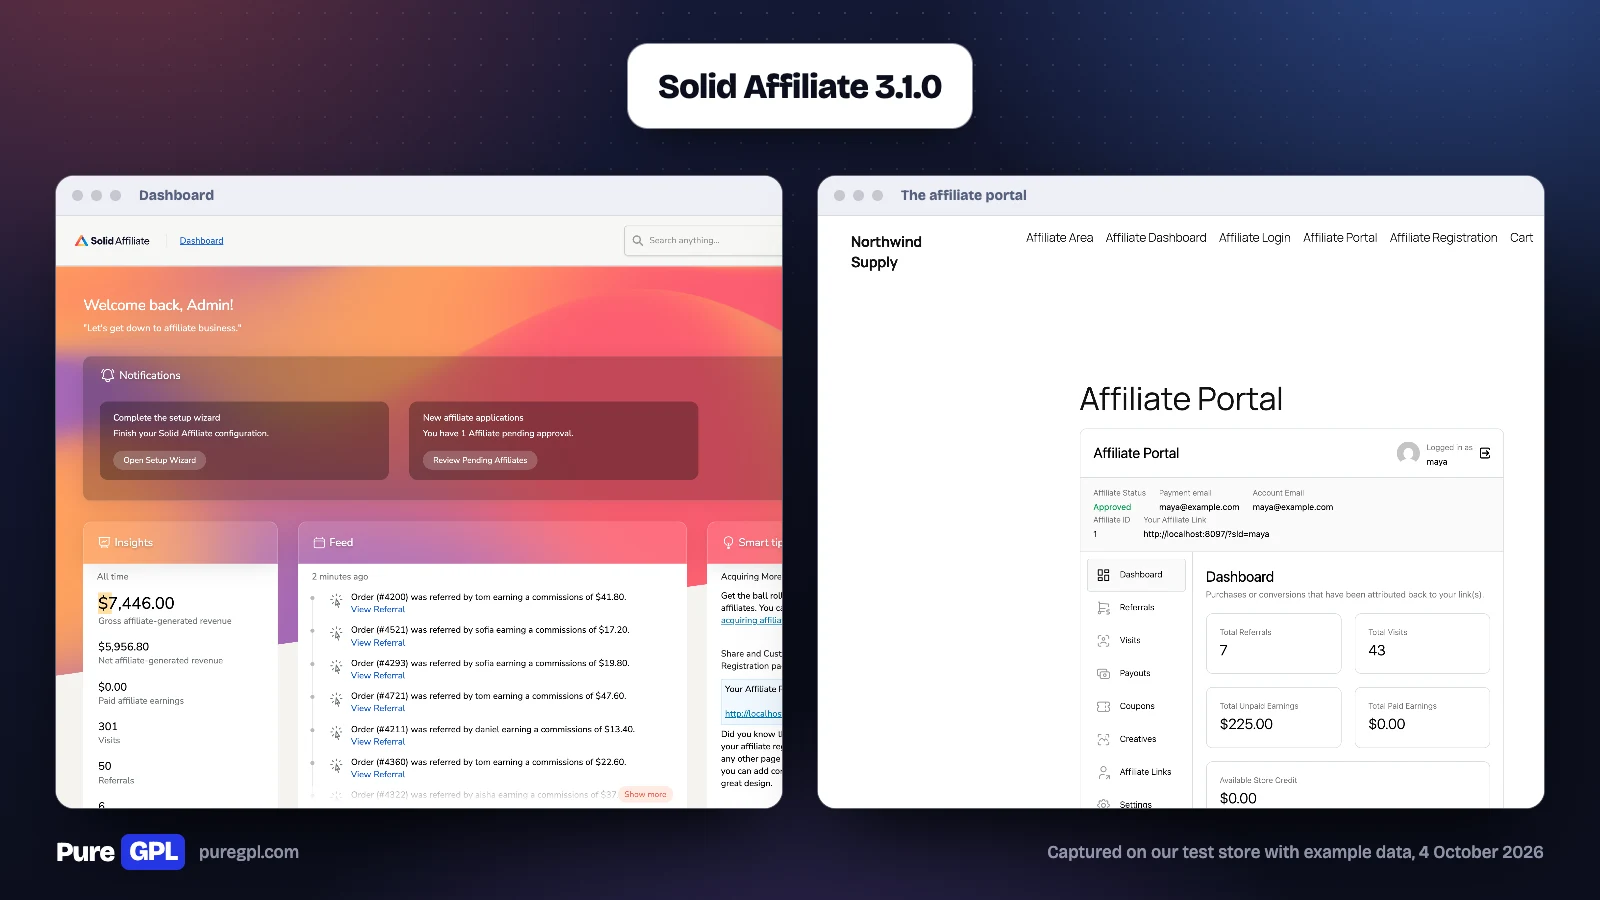Click Review Pending Affiliates button

click(x=480, y=460)
